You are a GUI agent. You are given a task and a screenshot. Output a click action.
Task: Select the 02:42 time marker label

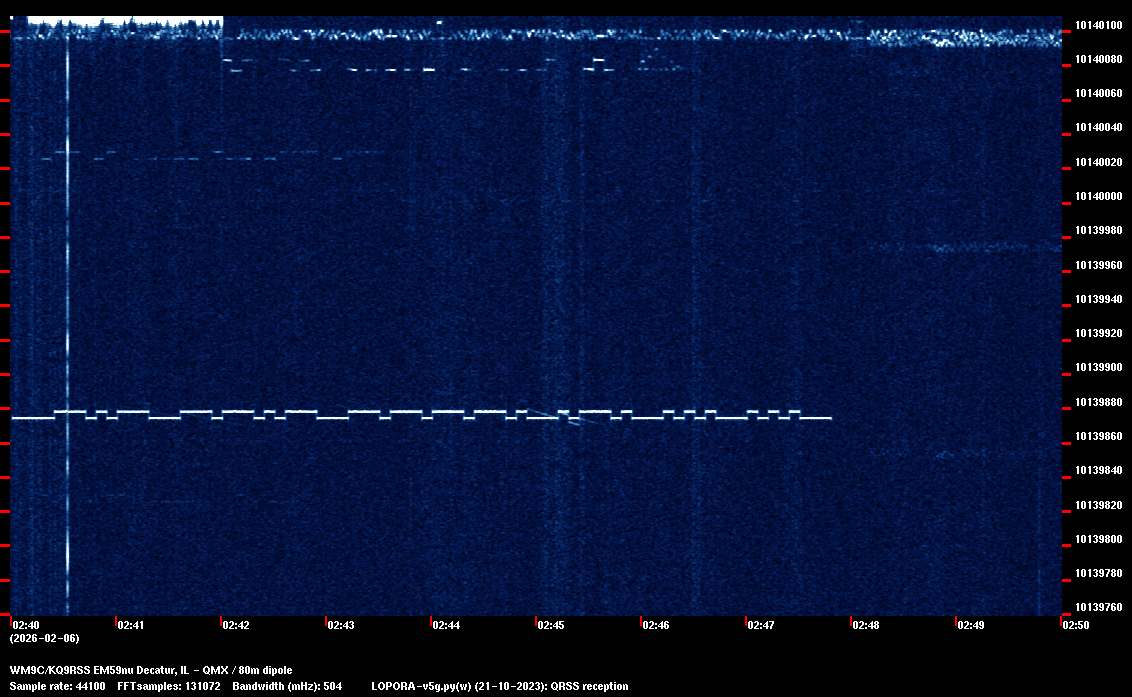point(236,625)
